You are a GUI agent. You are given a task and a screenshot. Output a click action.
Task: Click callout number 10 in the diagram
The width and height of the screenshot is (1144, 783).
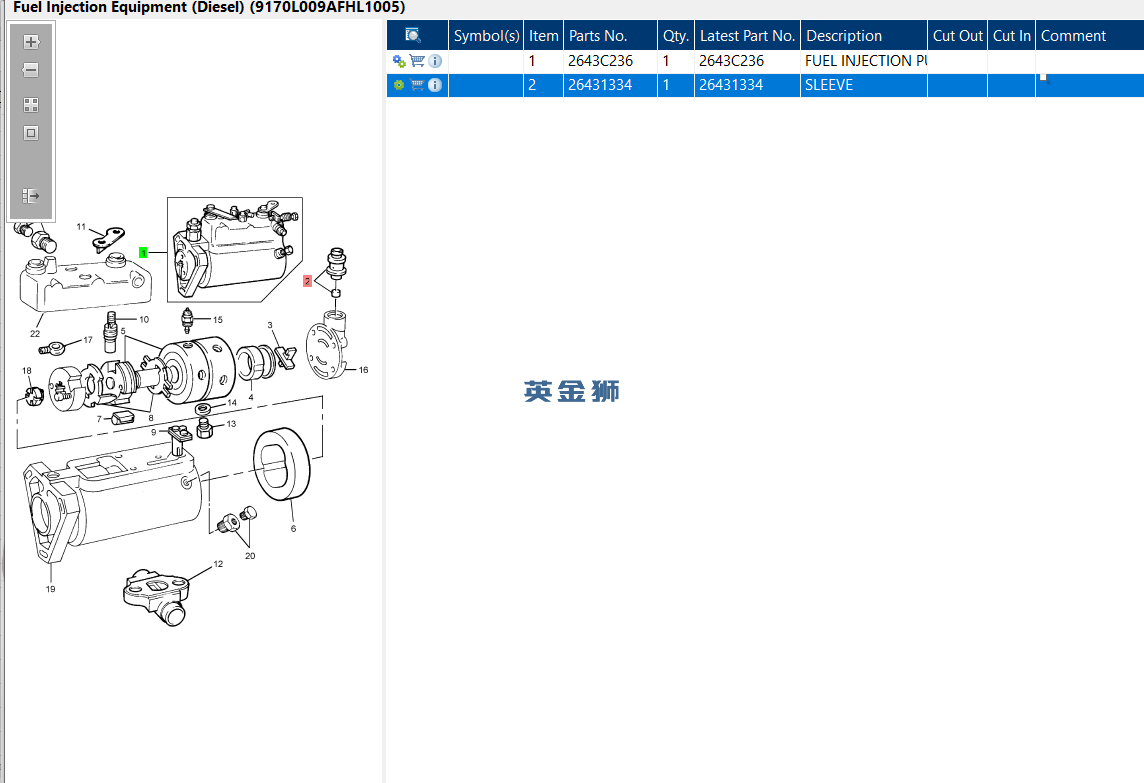(x=144, y=320)
